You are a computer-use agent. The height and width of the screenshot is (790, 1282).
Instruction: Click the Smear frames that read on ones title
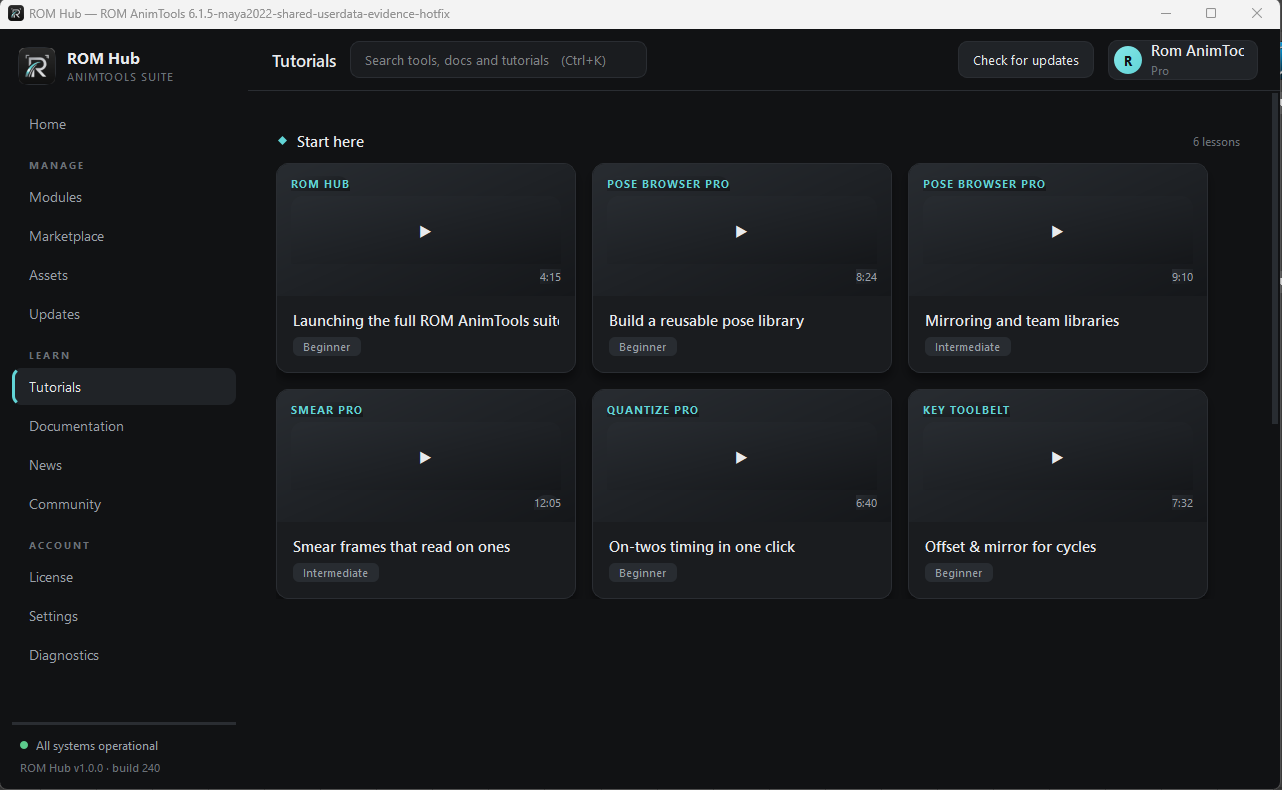tap(402, 547)
